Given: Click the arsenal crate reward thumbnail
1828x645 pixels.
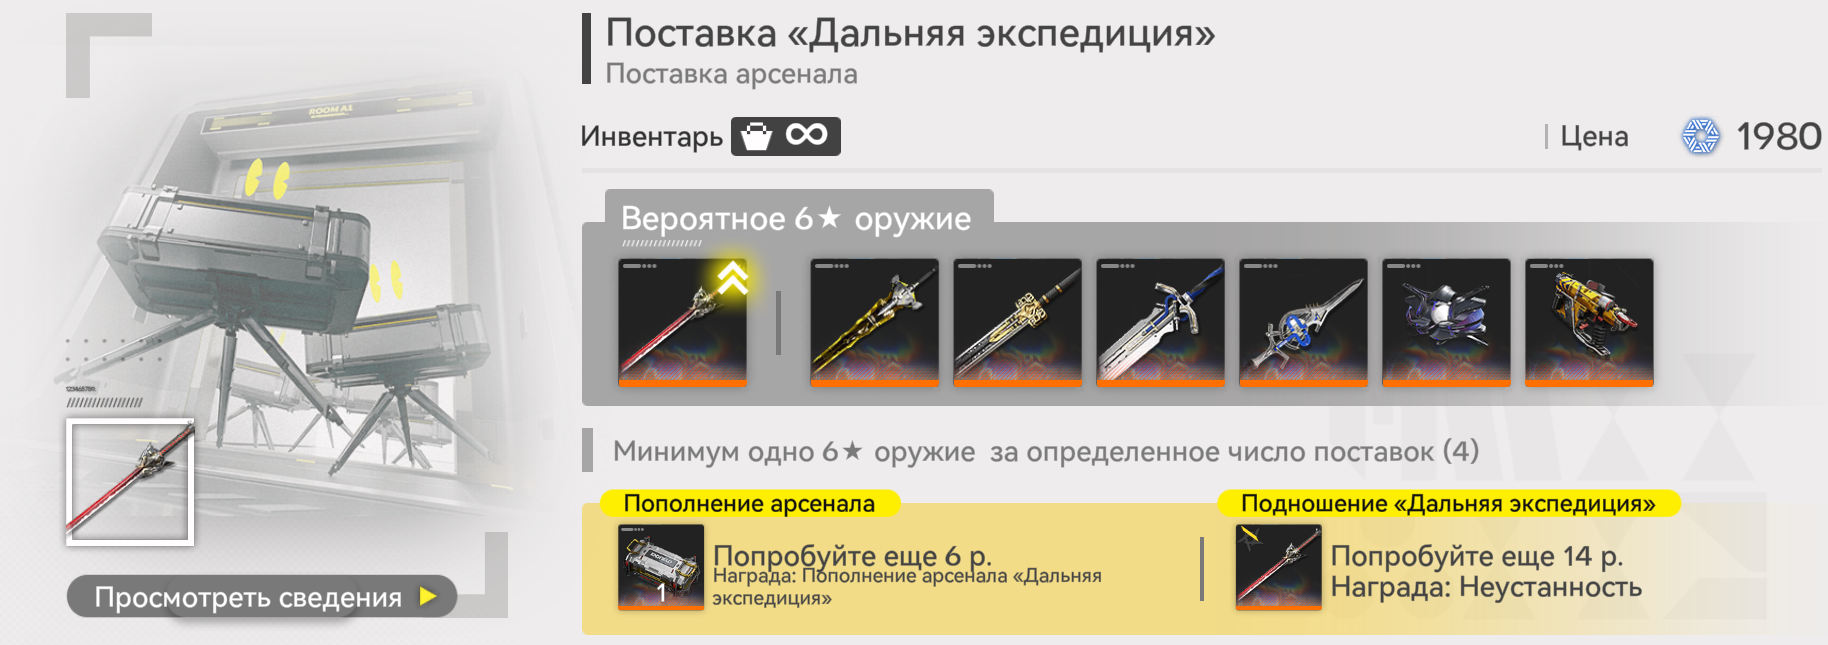Looking at the screenshot, I should point(661,567).
